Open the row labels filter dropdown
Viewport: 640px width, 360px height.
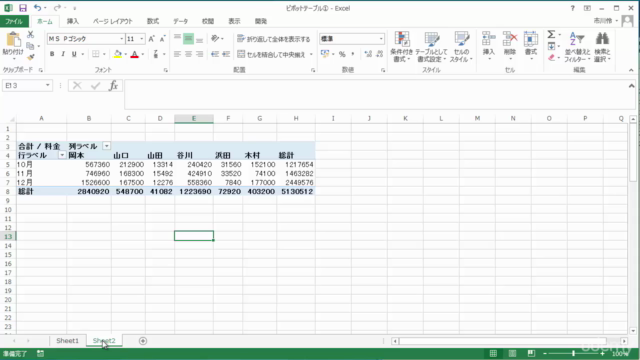pyautogui.click(x=62, y=155)
